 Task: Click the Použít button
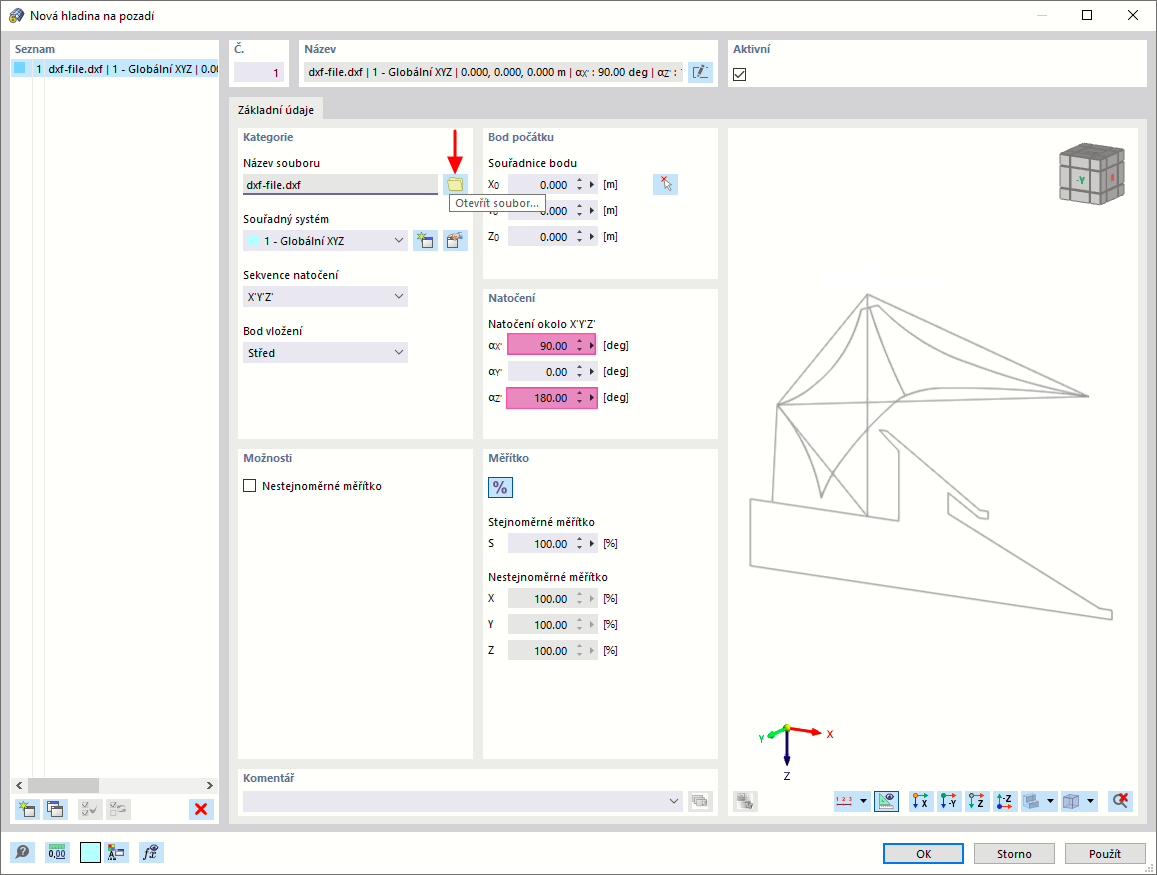pos(1105,854)
